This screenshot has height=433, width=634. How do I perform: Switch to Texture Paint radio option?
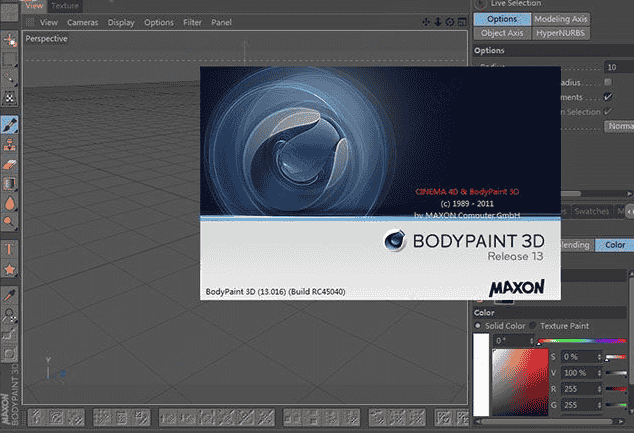click(534, 326)
